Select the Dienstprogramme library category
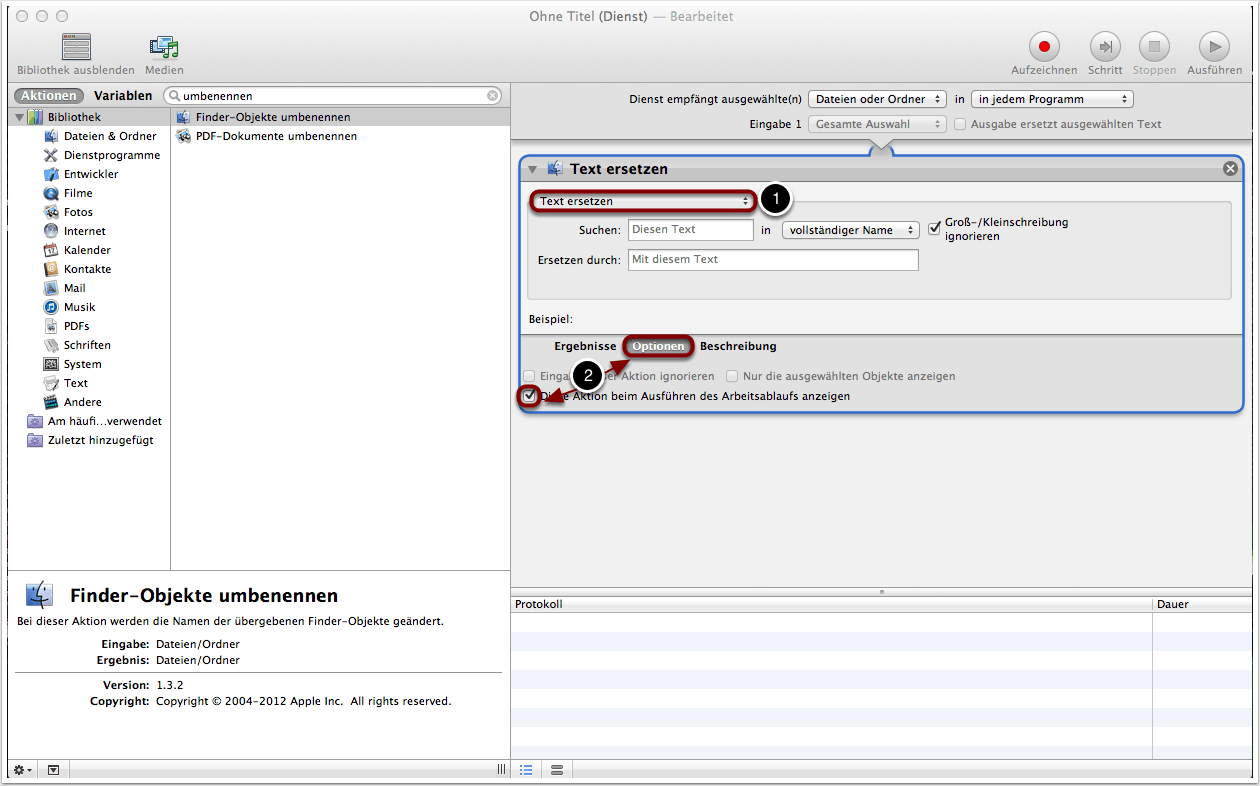Image resolution: width=1260 pixels, height=786 pixels. [x=111, y=155]
